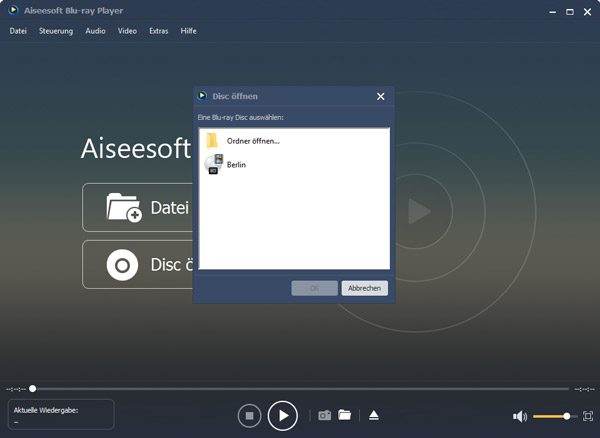The width and height of the screenshot is (600, 438).
Task: Click the playback progress bar
Action: coord(300,388)
